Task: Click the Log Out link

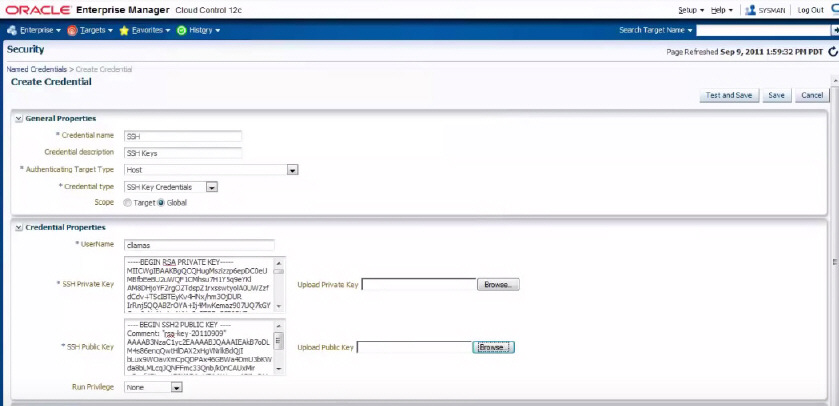Action: point(811,10)
